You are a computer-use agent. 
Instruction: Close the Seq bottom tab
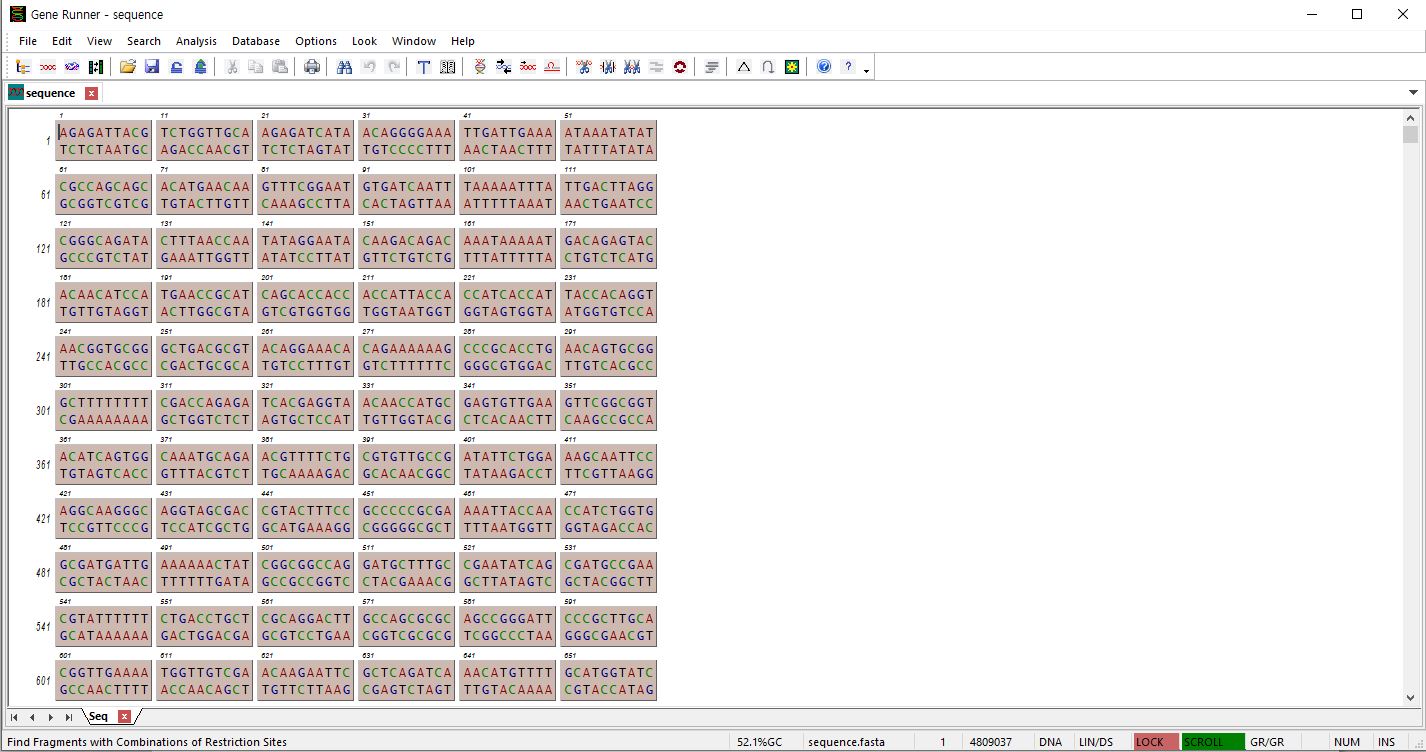click(124, 716)
